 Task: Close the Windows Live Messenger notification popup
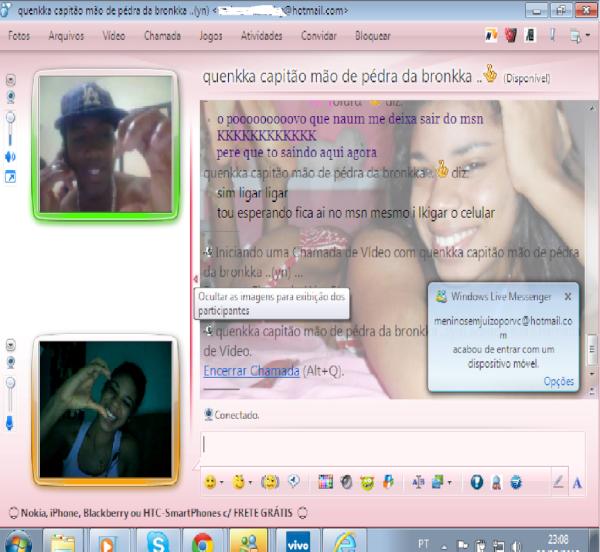pyautogui.click(x=568, y=296)
